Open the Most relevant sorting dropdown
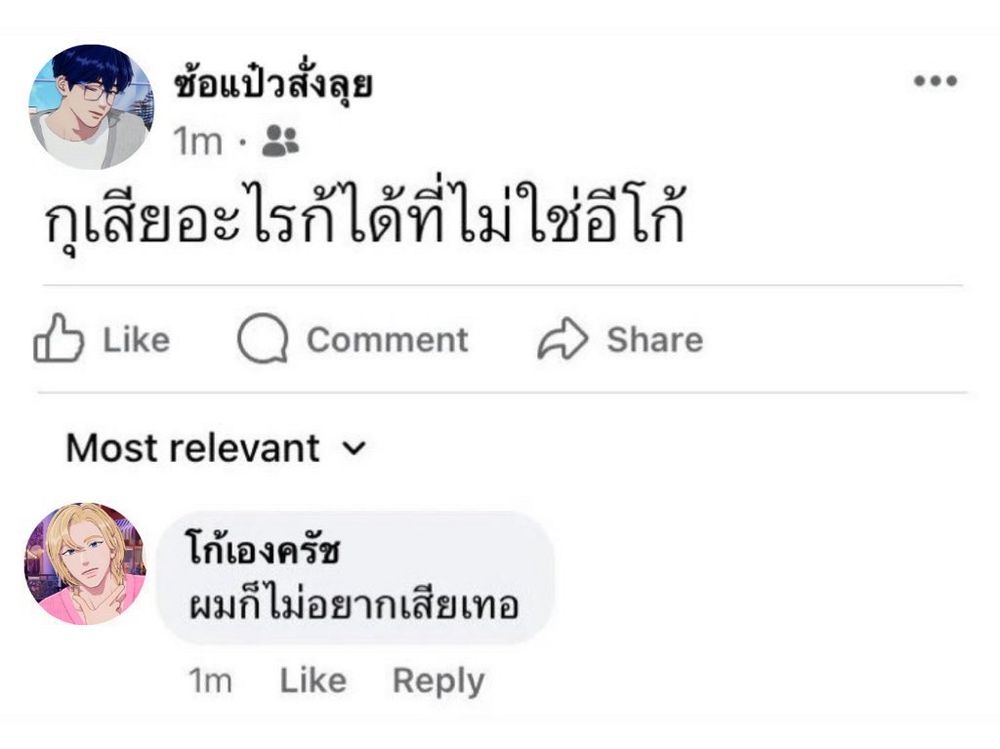The image size is (1000, 749). pyautogui.click(x=195, y=449)
